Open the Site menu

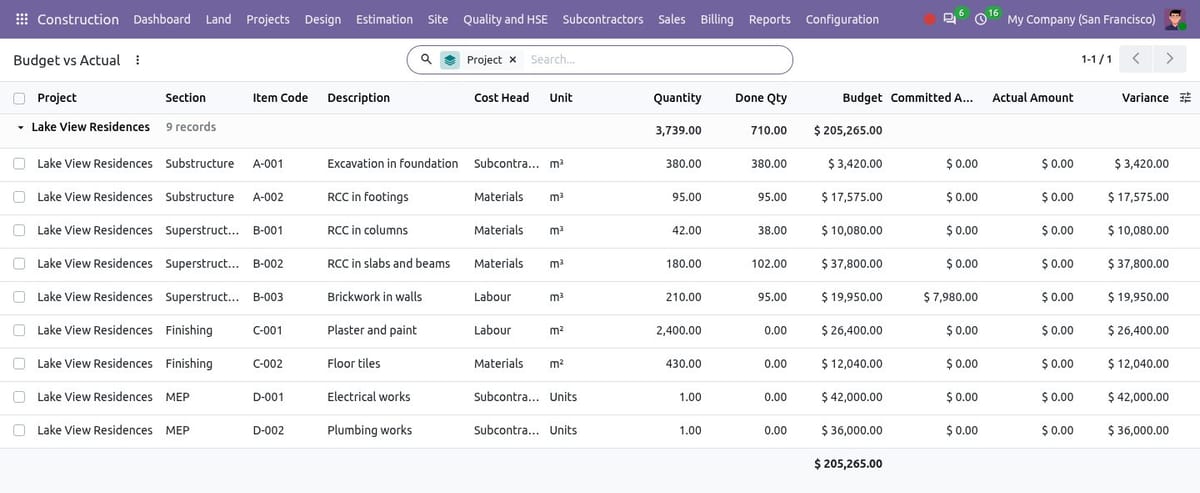(438, 19)
